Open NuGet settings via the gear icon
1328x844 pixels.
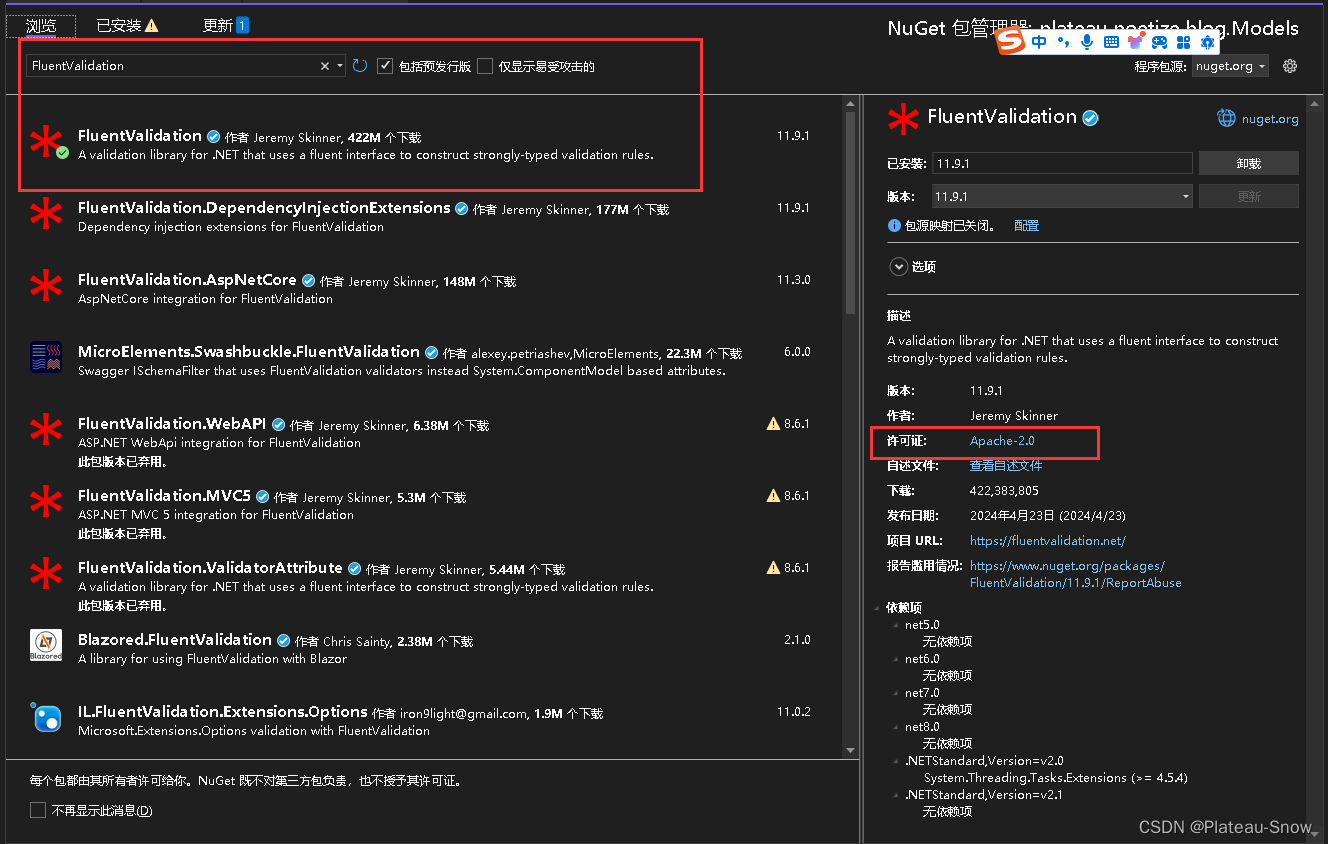[1289, 65]
